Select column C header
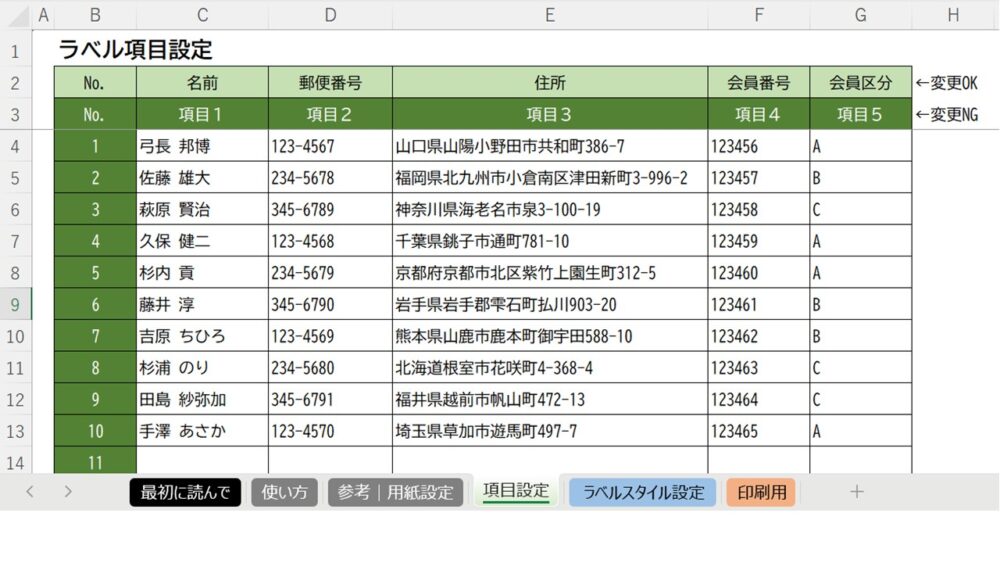This screenshot has width=1000, height=563. [202, 14]
